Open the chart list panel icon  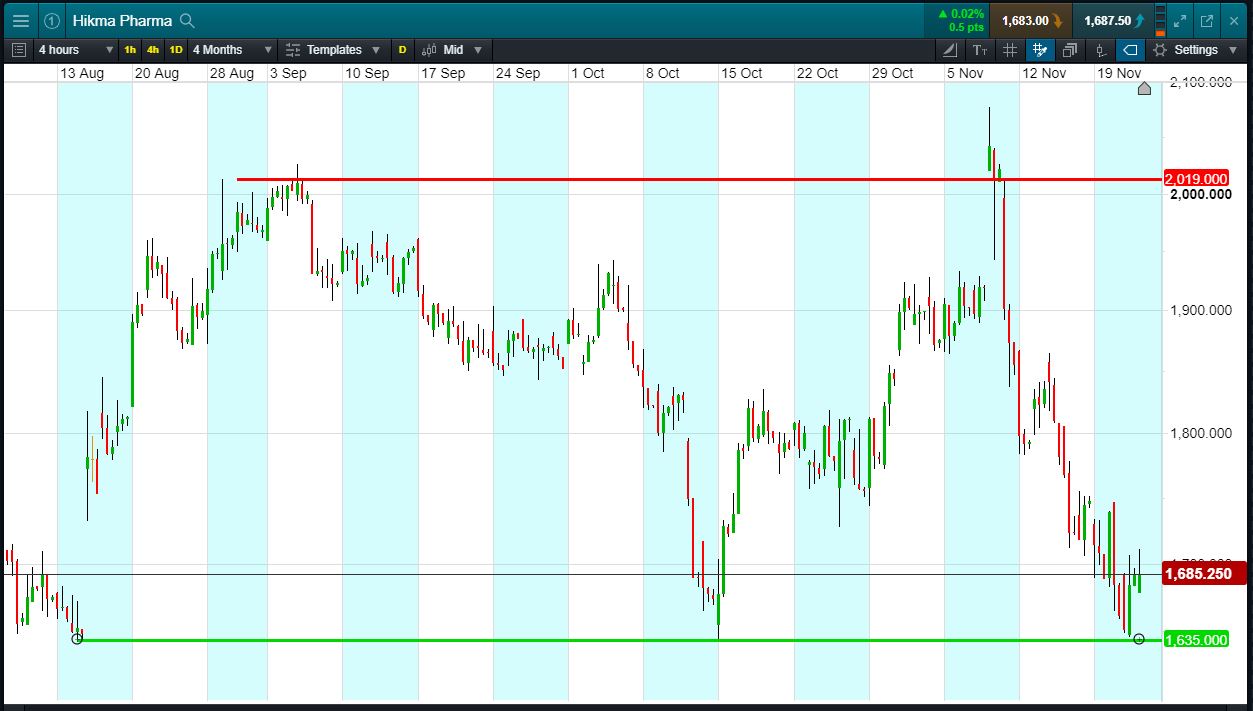click(x=19, y=50)
